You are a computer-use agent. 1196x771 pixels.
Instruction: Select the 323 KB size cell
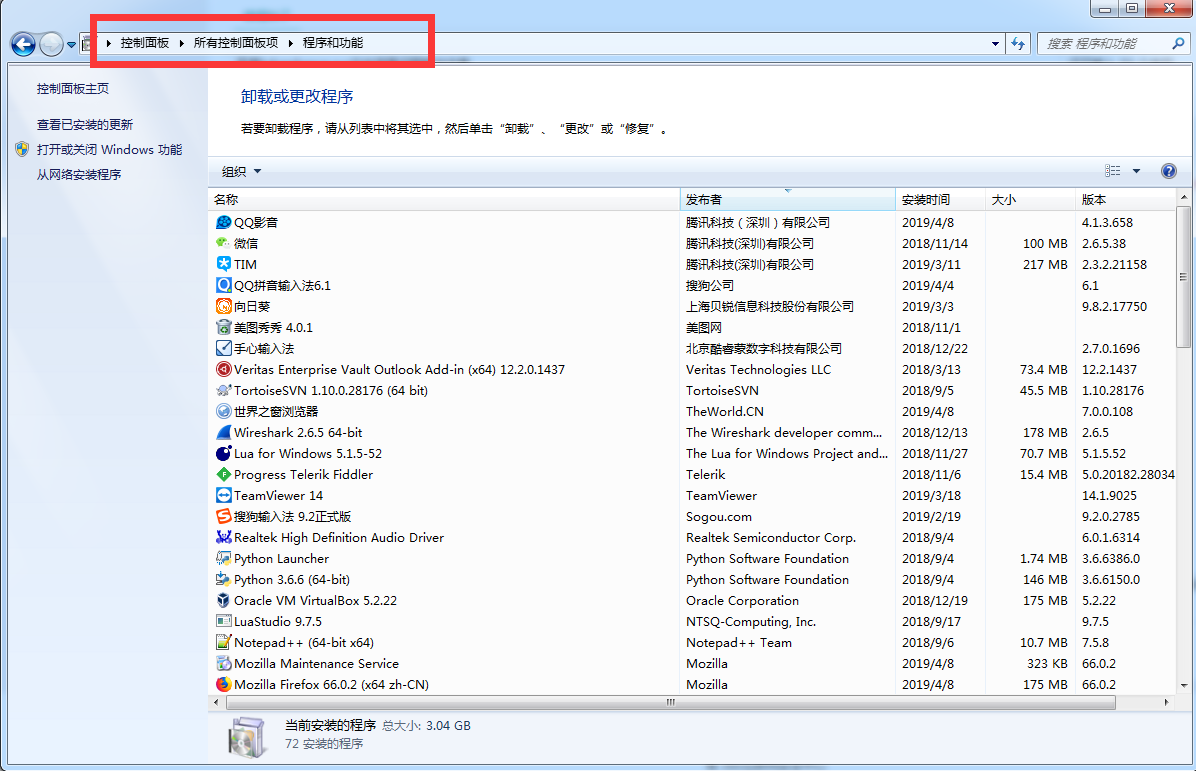click(1046, 663)
